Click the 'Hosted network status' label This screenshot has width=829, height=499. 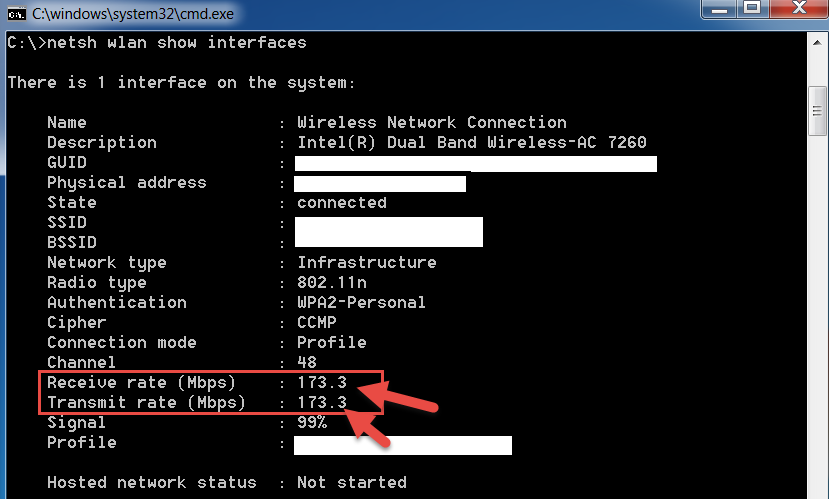coord(152,483)
